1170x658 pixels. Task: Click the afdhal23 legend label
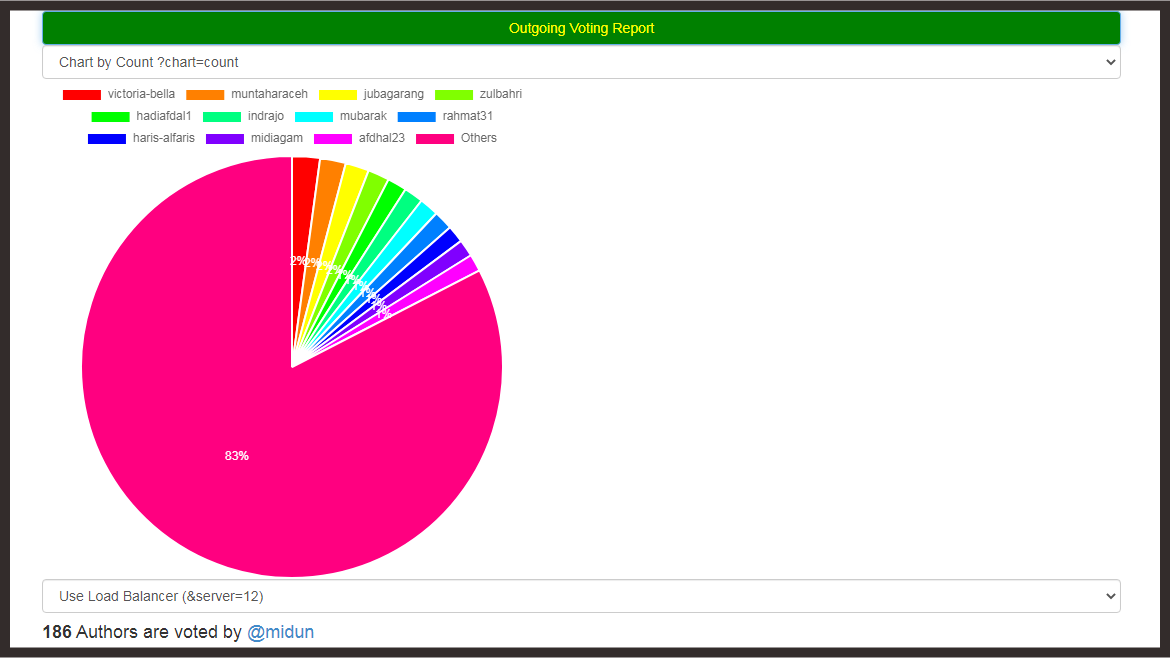point(382,138)
